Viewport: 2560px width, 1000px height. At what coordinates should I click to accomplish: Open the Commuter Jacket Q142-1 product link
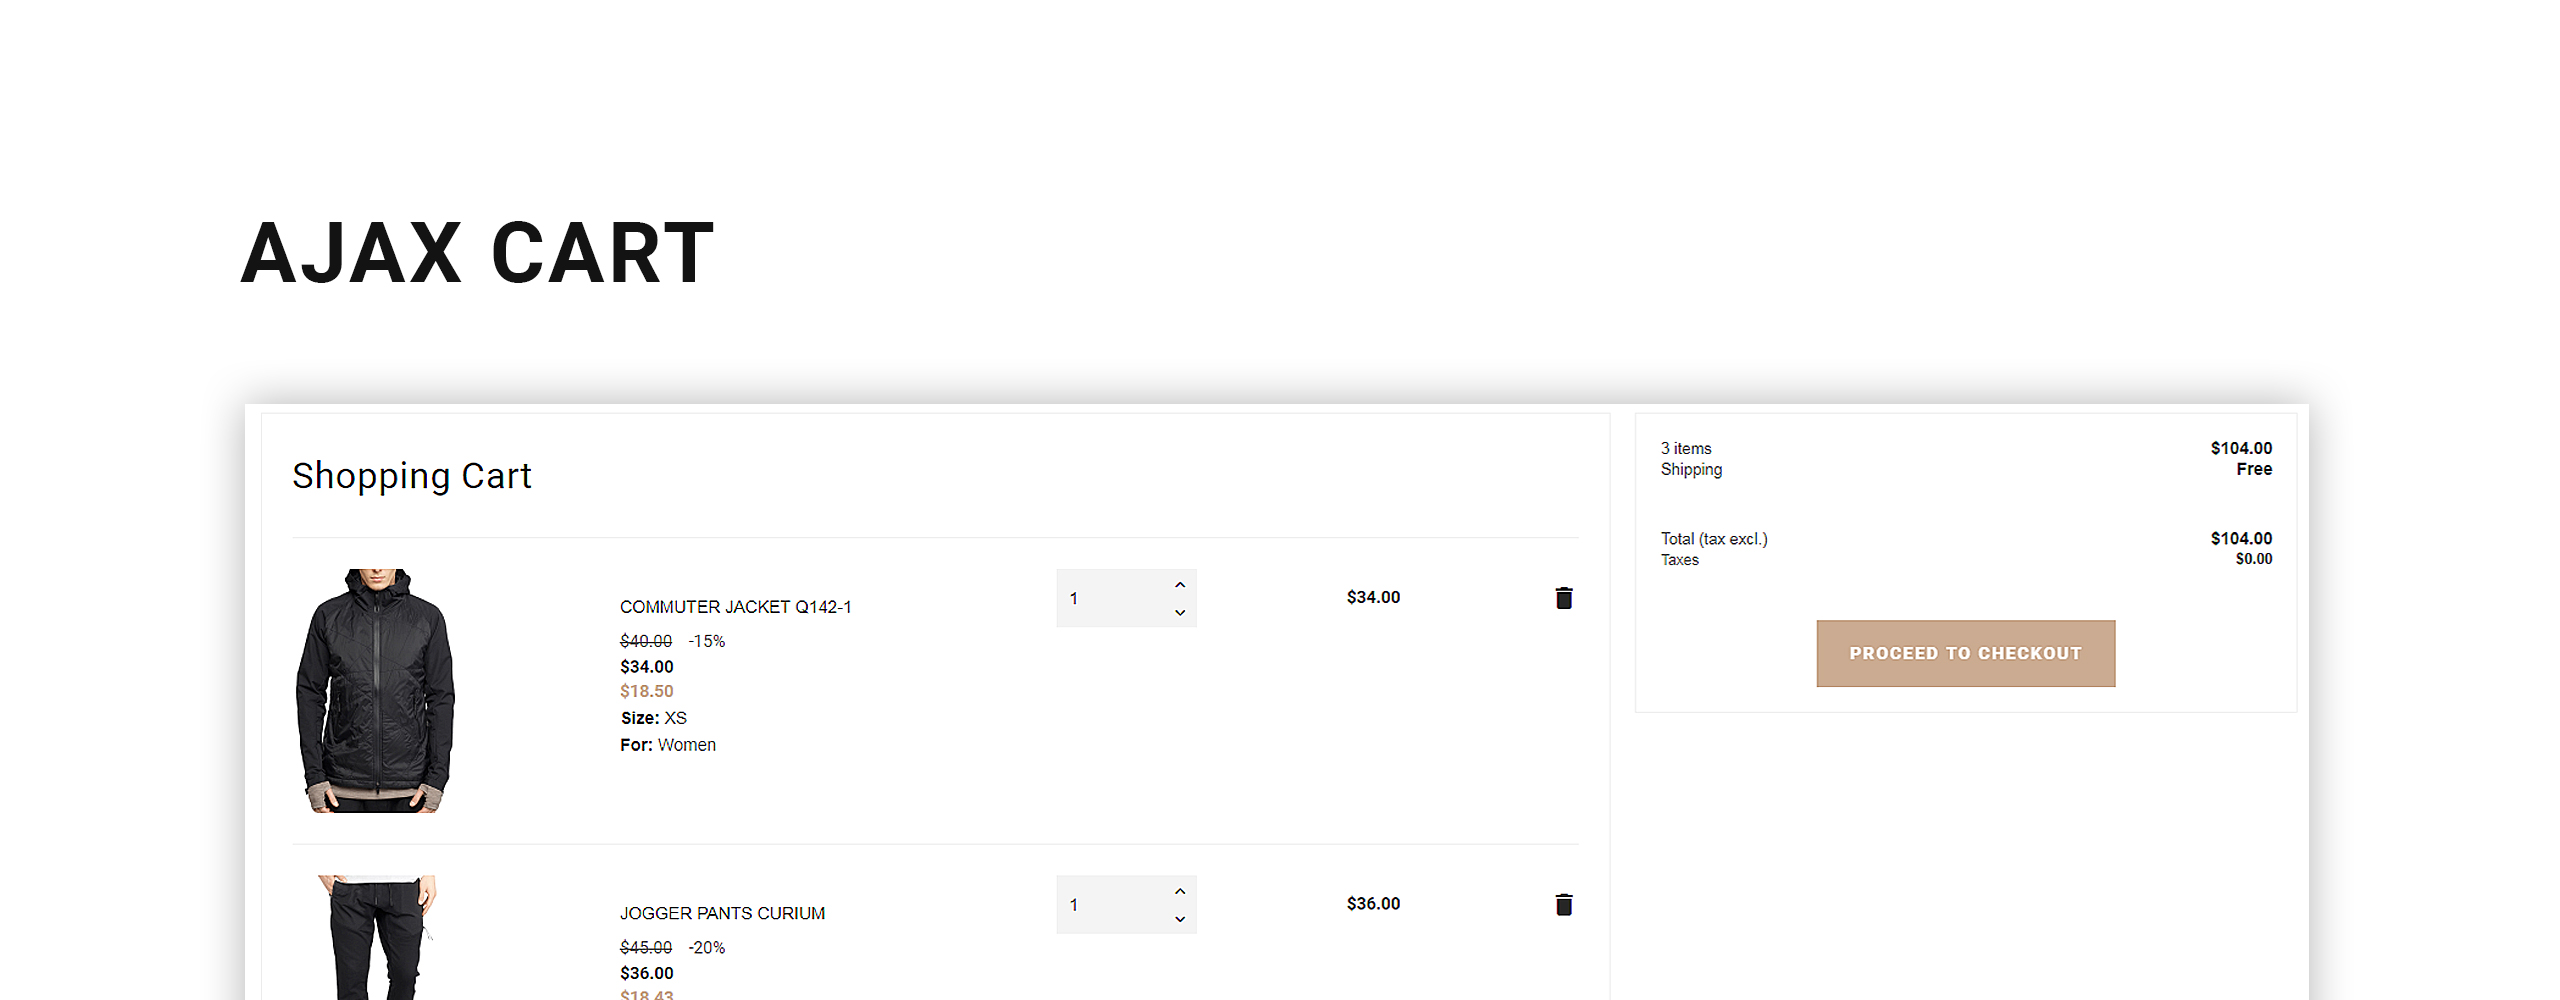pyautogui.click(x=735, y=607)
